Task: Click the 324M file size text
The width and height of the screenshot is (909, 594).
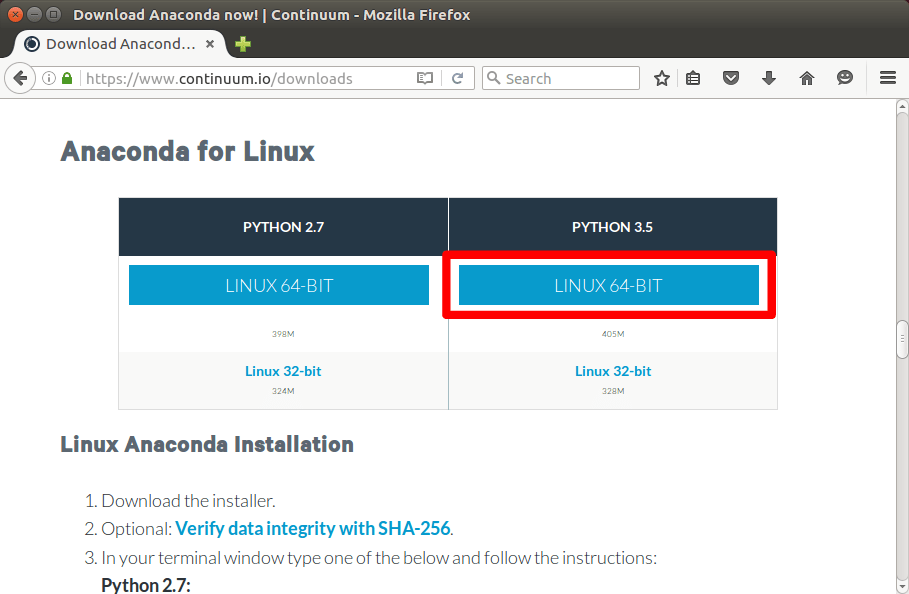Action: (x=283, y=391)
